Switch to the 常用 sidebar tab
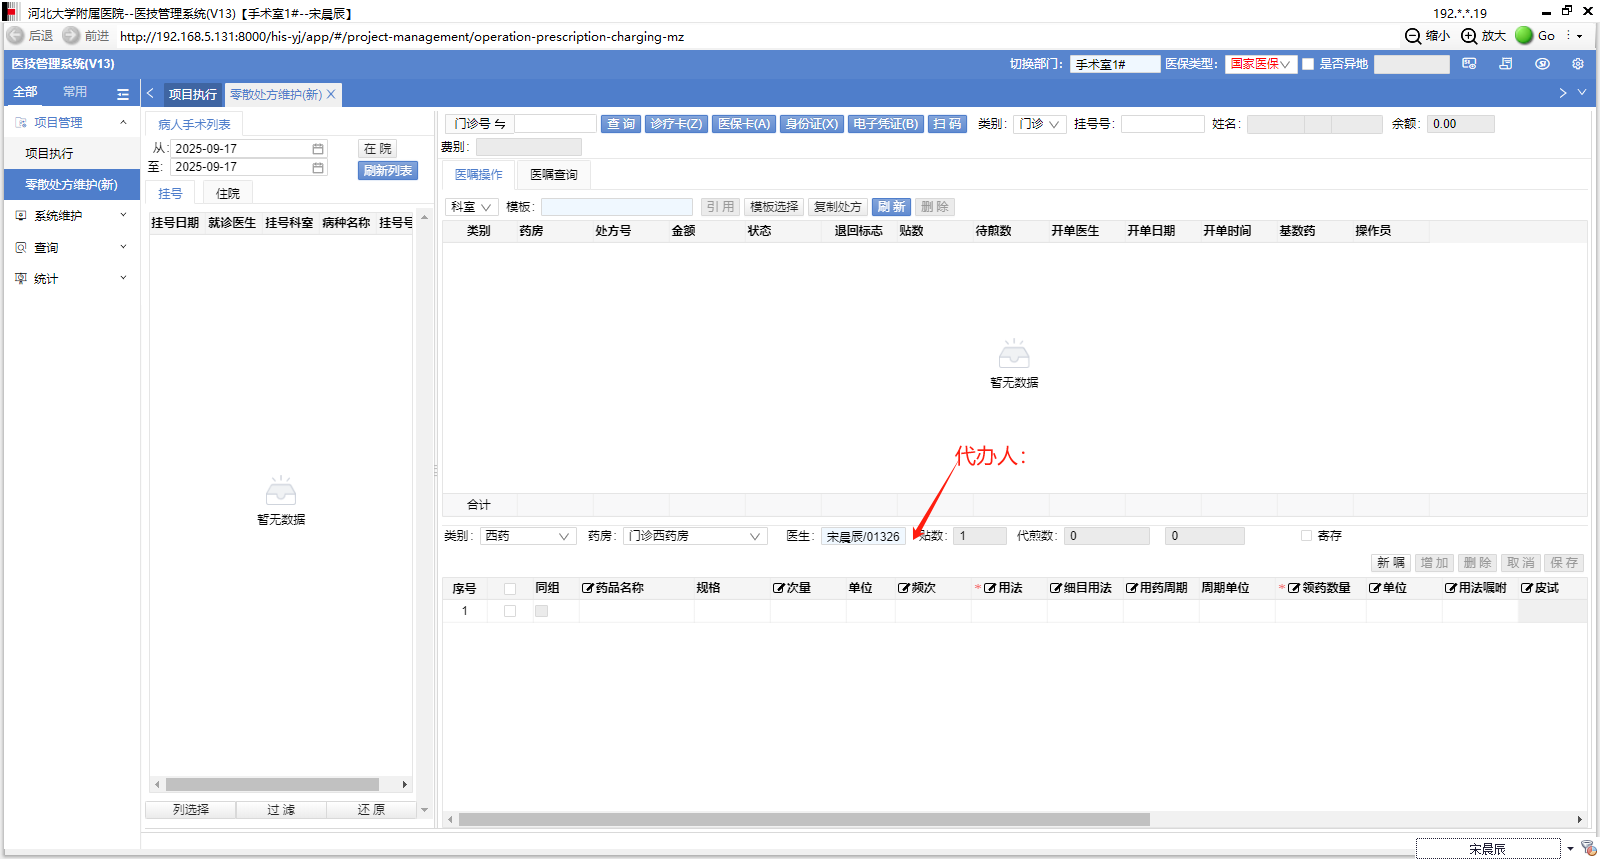This screenshot has width=1600, height=859. 75,92
